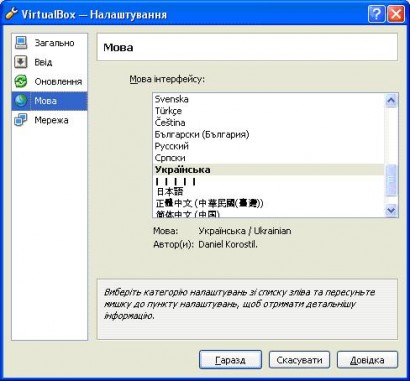Open the Мережа settings category

pyautogui.click(x=49, y=120)
